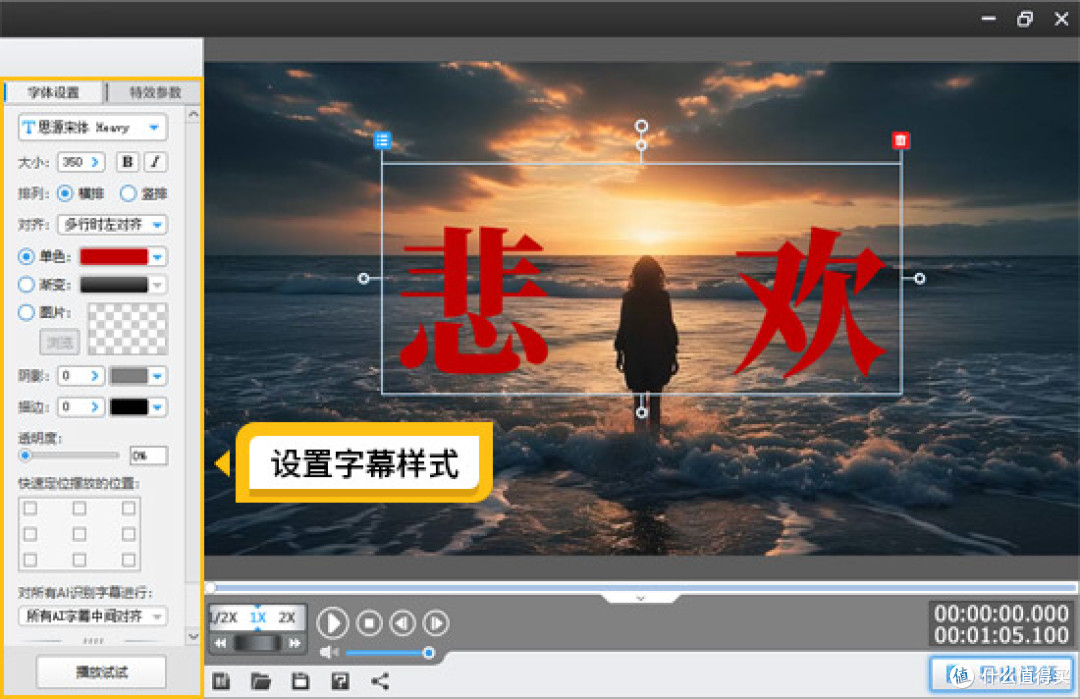Click scroll-down arrow of settings panel
Image resolution: width=1080 pixels, height=699 pixels.
[194, 636]
